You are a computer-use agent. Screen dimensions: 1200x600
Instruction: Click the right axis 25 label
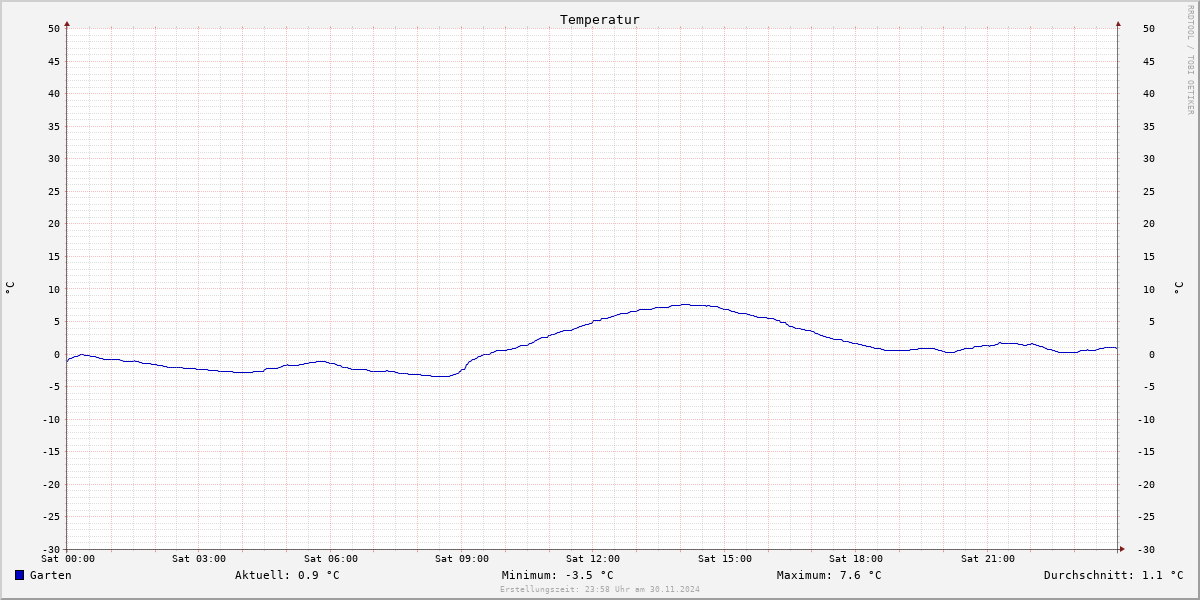coord(1149,191)
